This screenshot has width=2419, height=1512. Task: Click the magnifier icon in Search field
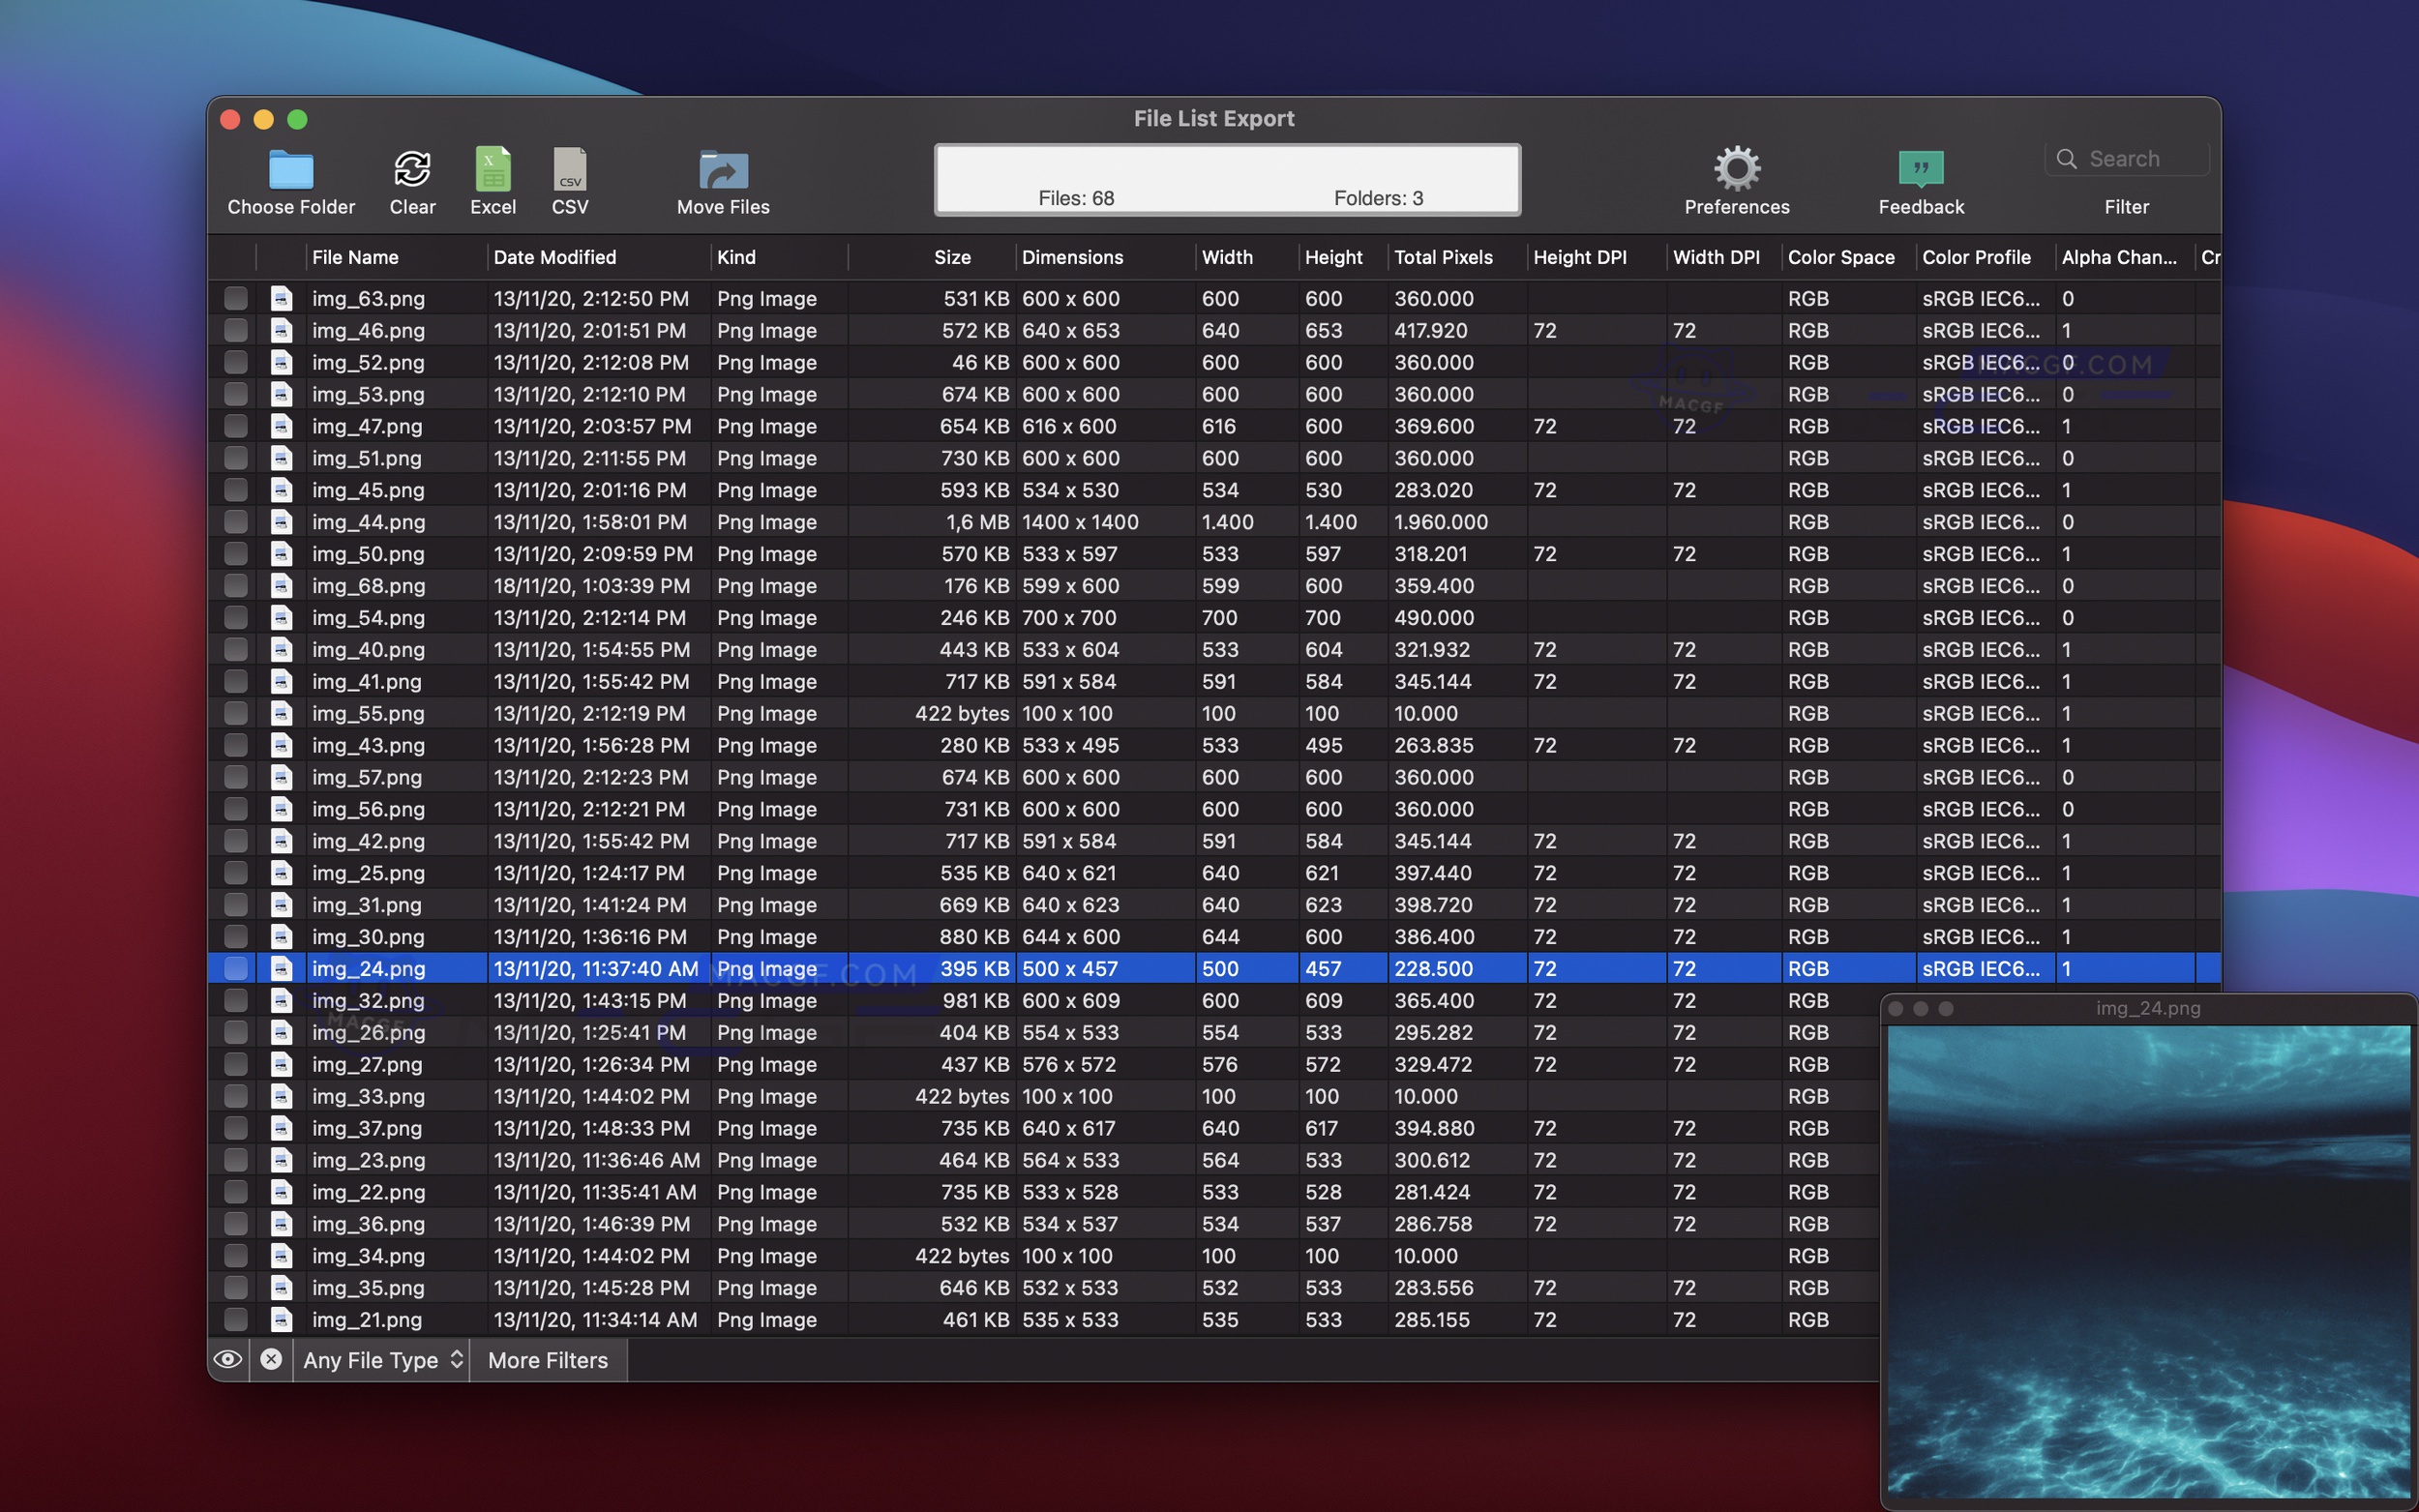(2066, 158)
